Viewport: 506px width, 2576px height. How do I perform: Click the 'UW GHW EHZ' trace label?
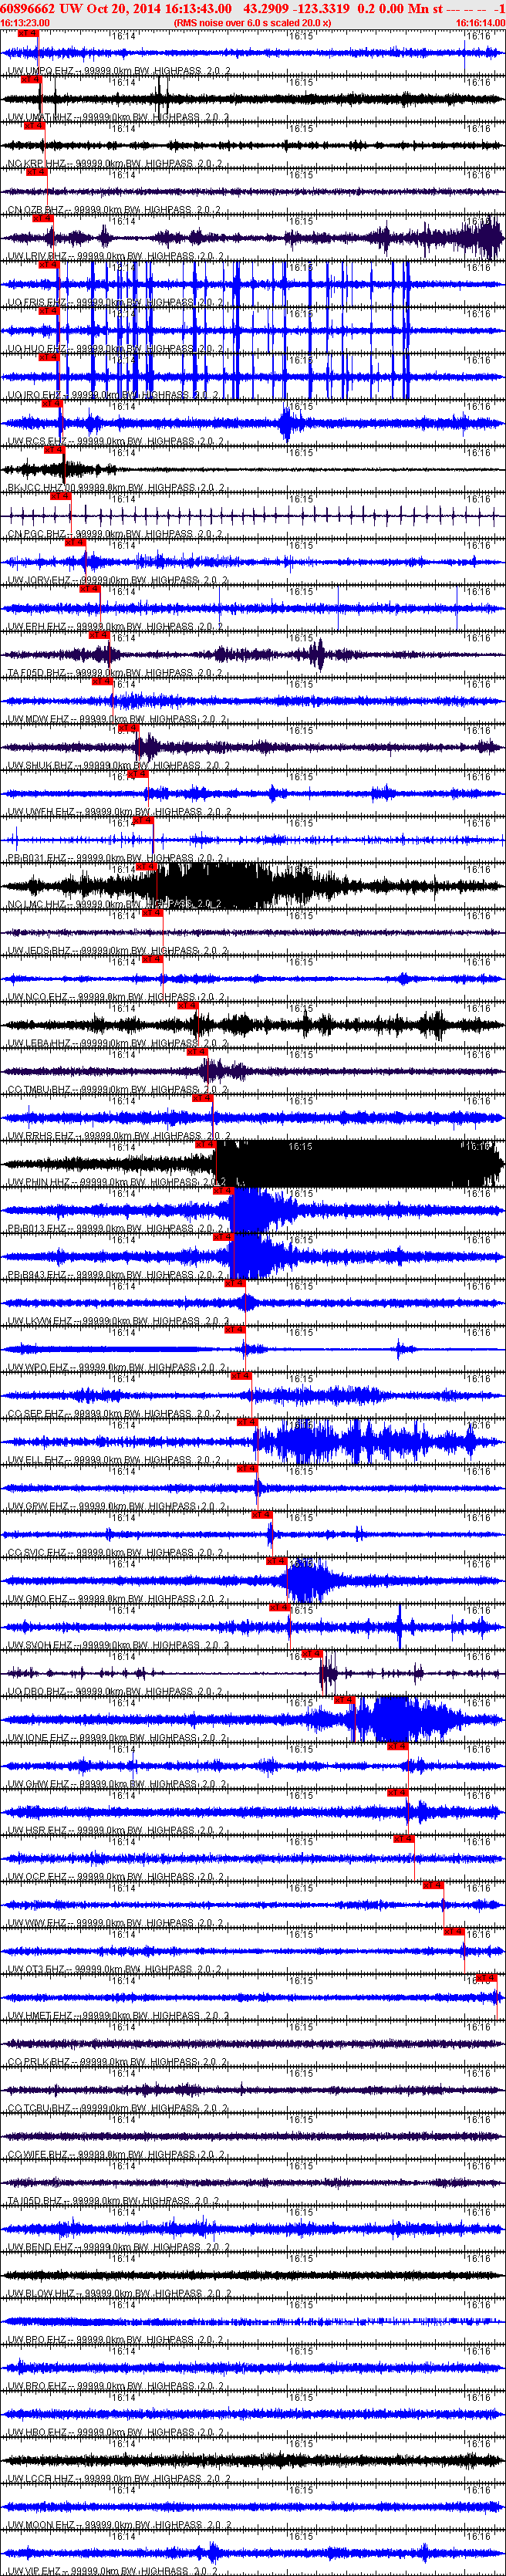pos(39,1784)
